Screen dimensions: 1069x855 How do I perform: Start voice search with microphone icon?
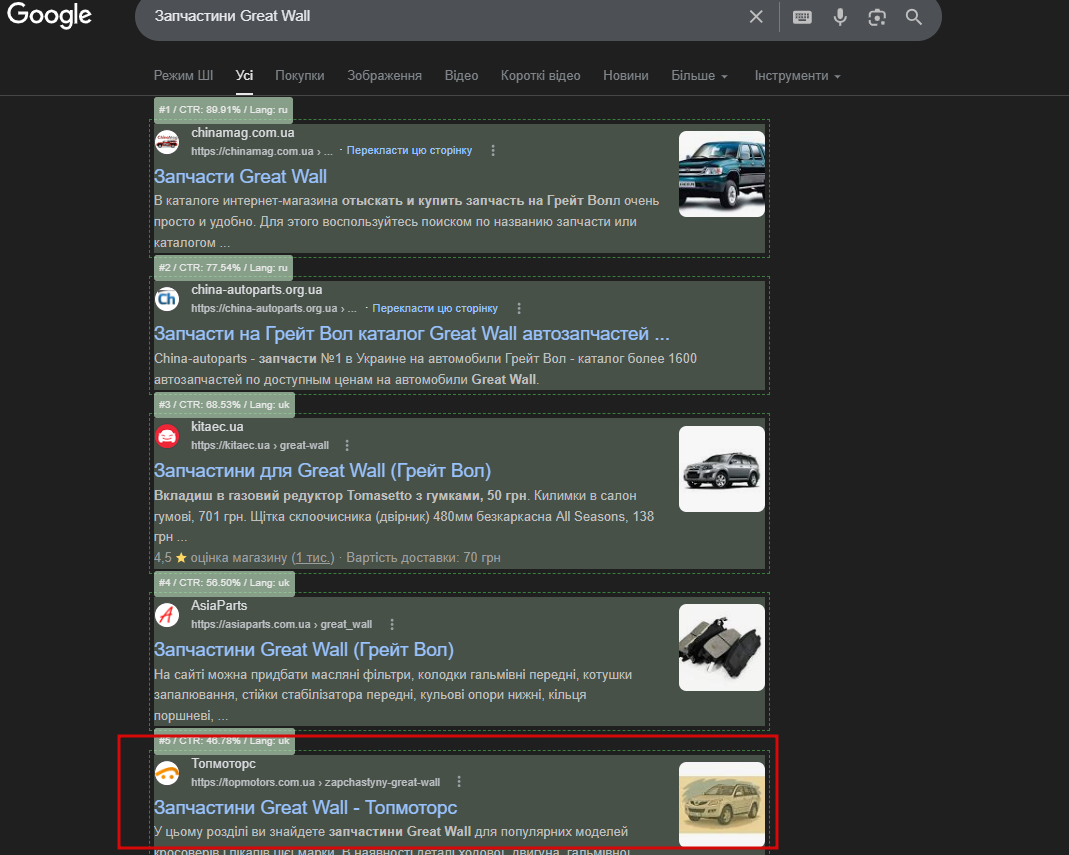(840, 17)
